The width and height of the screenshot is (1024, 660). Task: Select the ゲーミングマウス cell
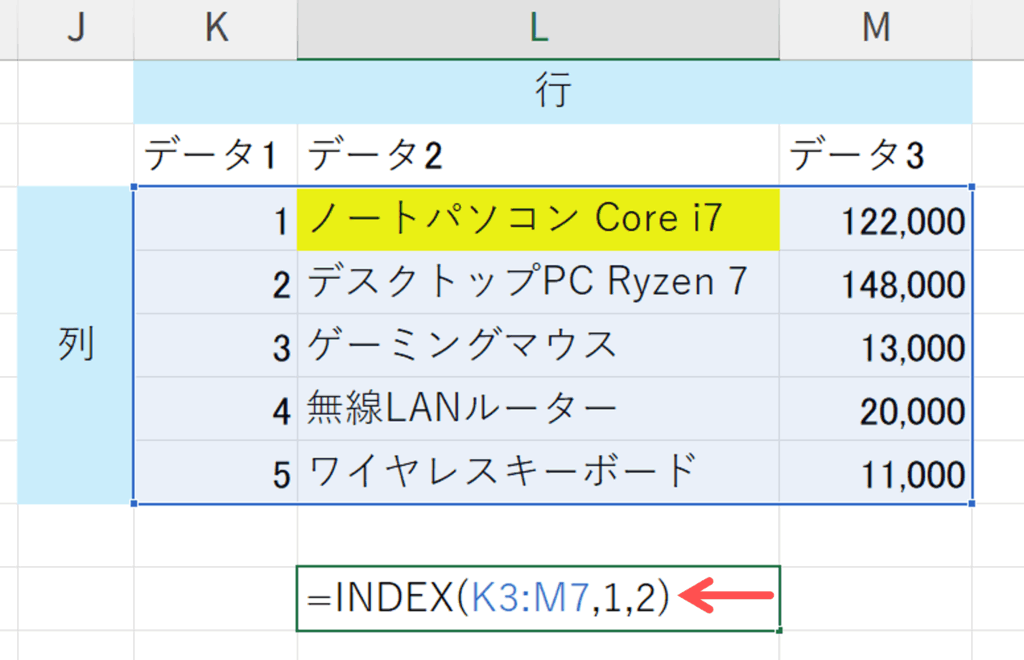tap(538, 346)
